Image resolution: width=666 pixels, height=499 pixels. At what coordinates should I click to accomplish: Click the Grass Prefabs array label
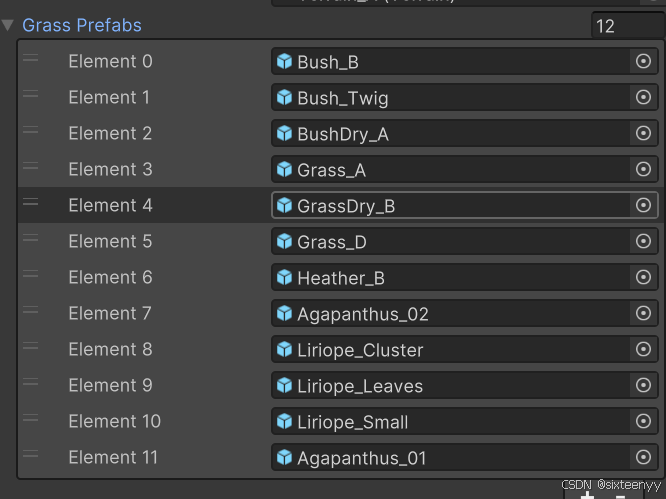pos(82,25)
